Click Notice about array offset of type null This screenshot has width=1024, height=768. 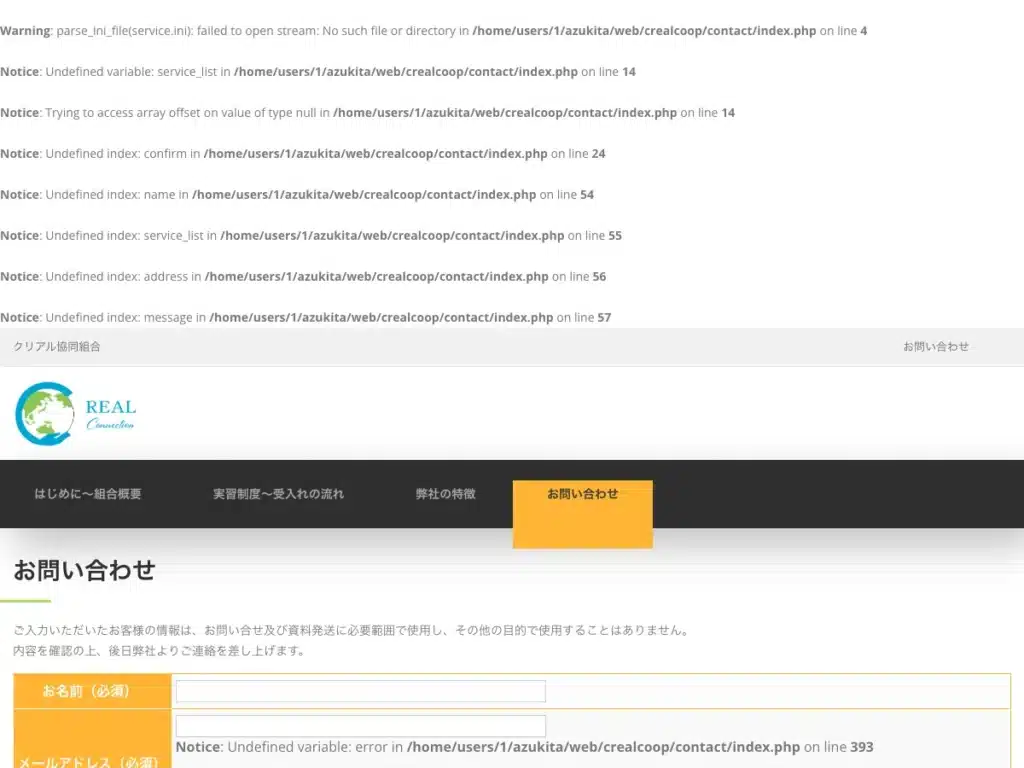368,113
